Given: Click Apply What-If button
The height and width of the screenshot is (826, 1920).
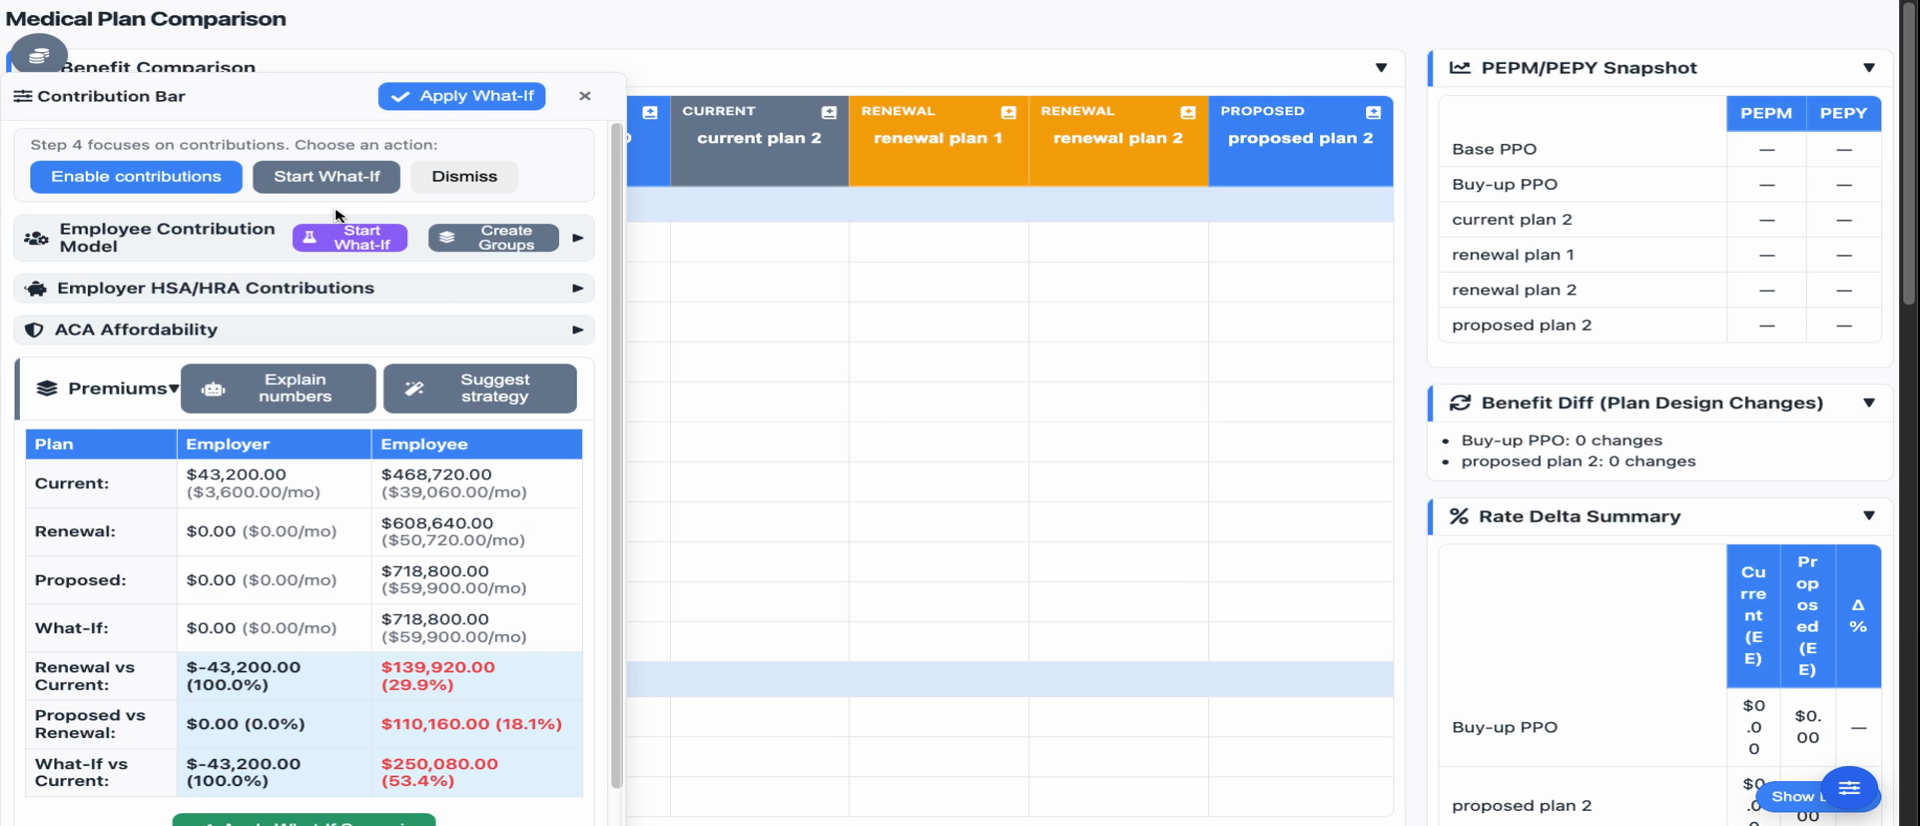Looking at the screenshot, I should (462, 96).
